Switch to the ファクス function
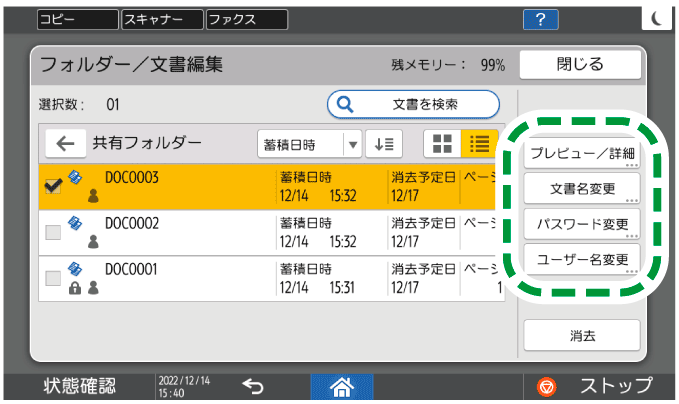 tap(247, 19)
